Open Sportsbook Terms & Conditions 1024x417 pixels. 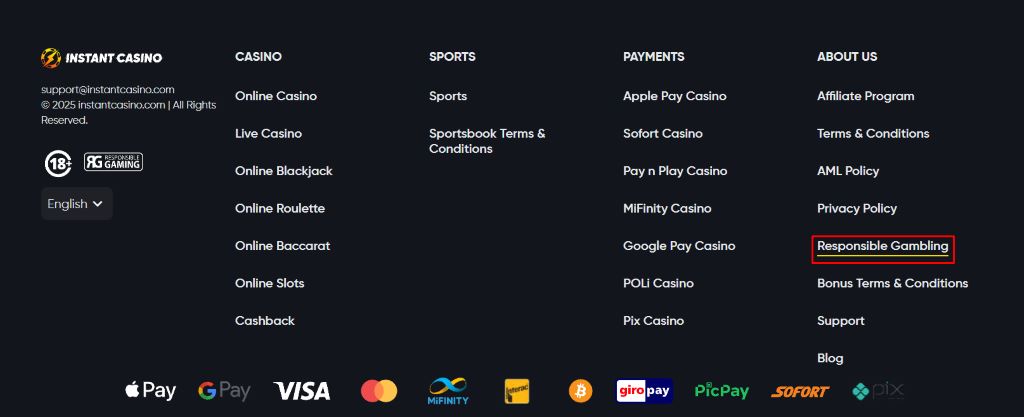[x=487, y=141]
